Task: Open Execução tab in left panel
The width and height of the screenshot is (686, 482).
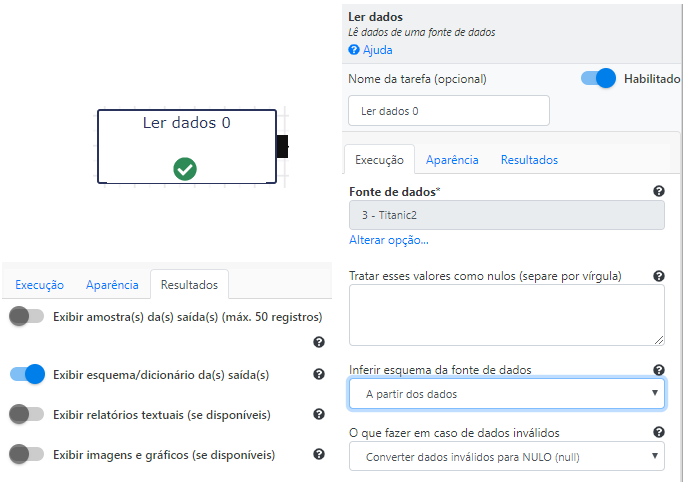Action: coord(39,285)
